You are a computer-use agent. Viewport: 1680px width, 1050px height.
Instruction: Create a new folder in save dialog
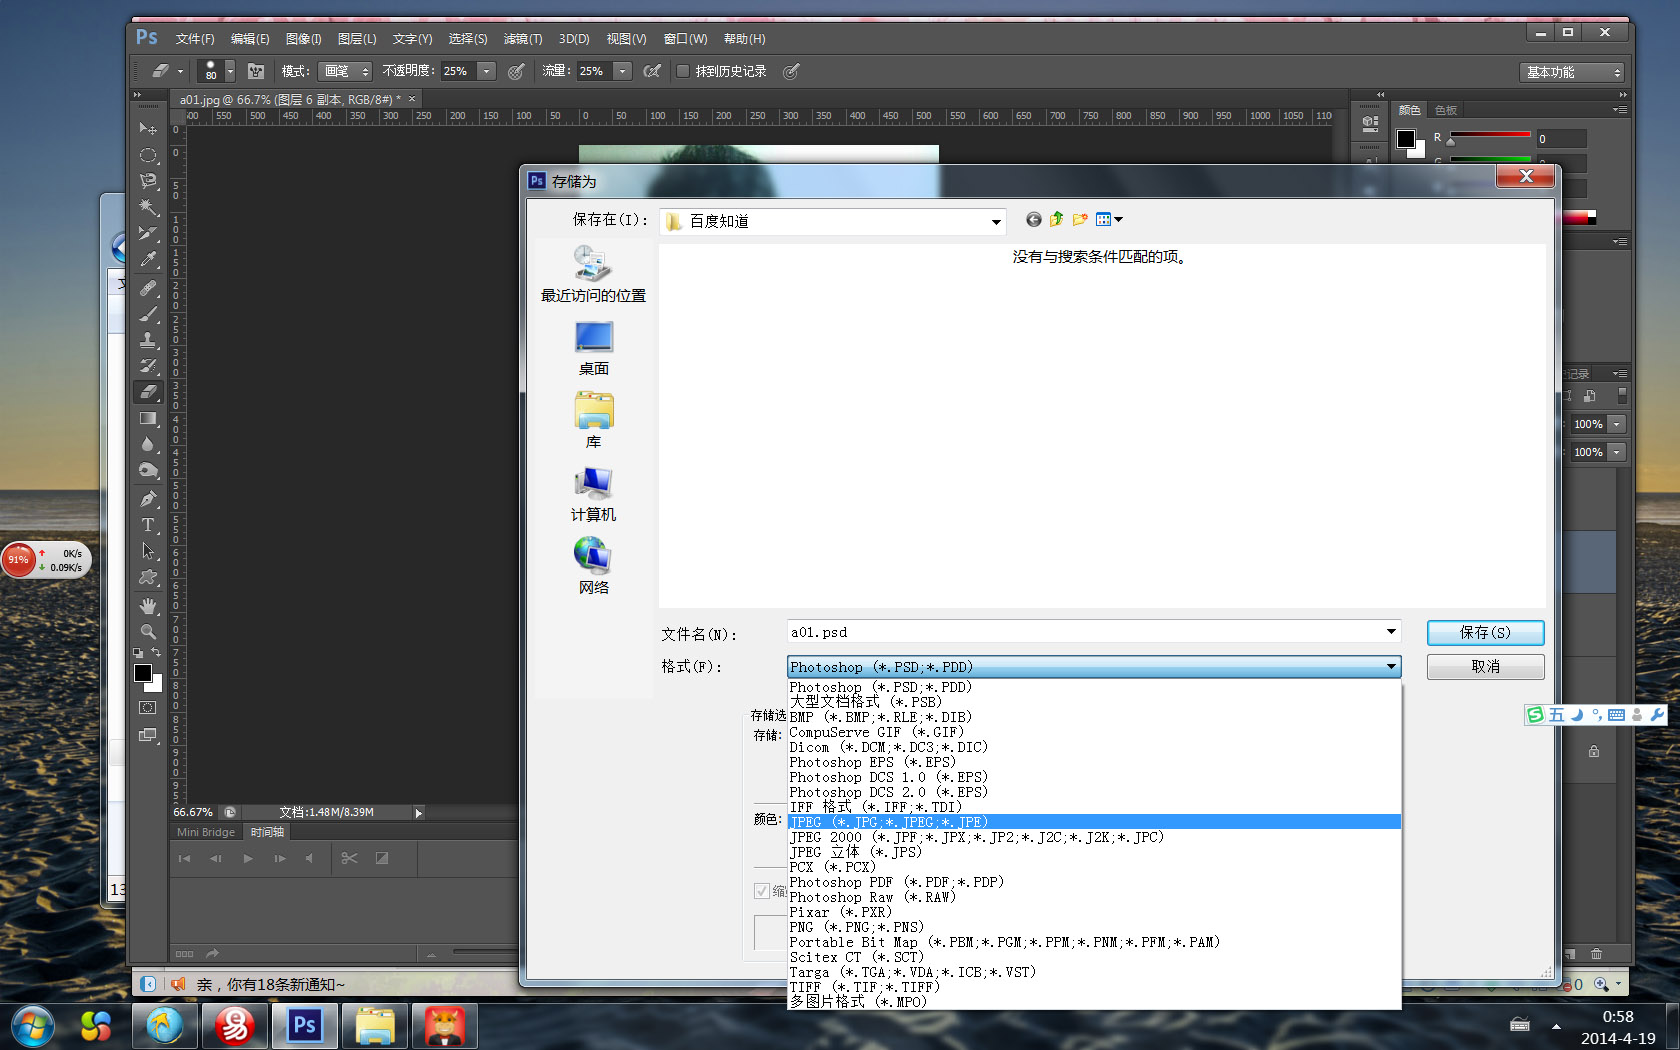point(1080,220)
